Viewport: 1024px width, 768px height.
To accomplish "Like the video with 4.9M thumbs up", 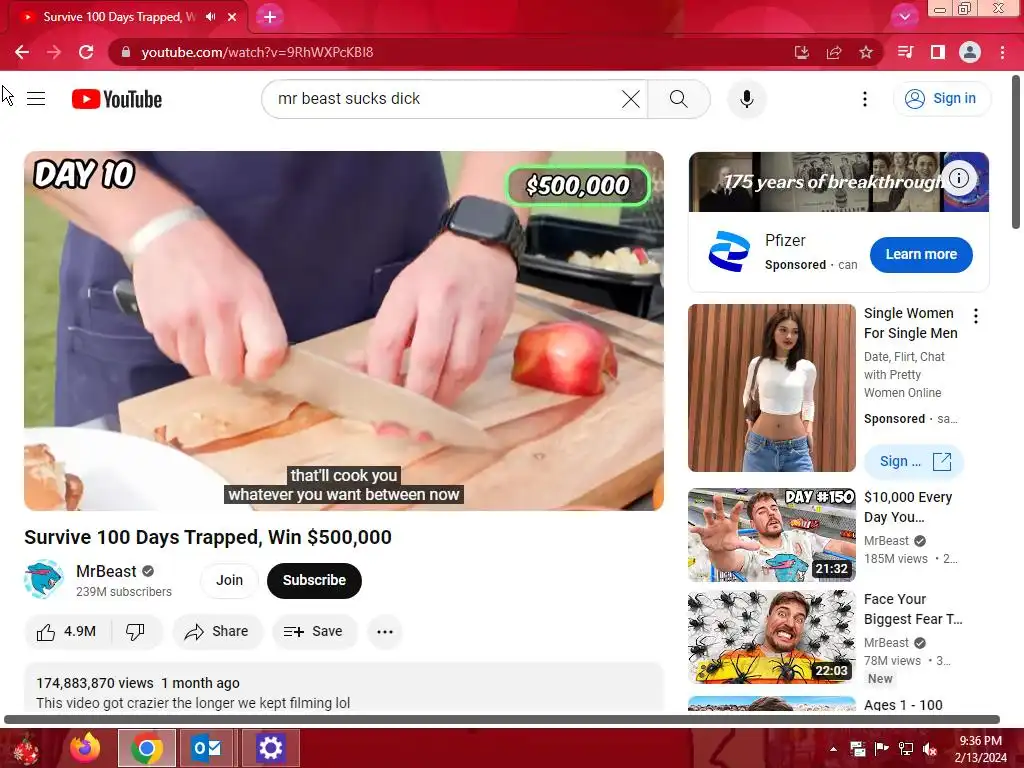I will tap(67, 632).
